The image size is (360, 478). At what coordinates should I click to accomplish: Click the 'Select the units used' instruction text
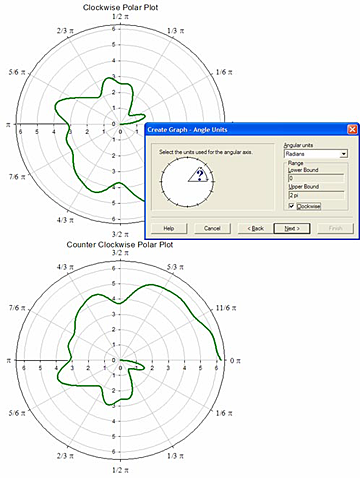coord(206,152)
